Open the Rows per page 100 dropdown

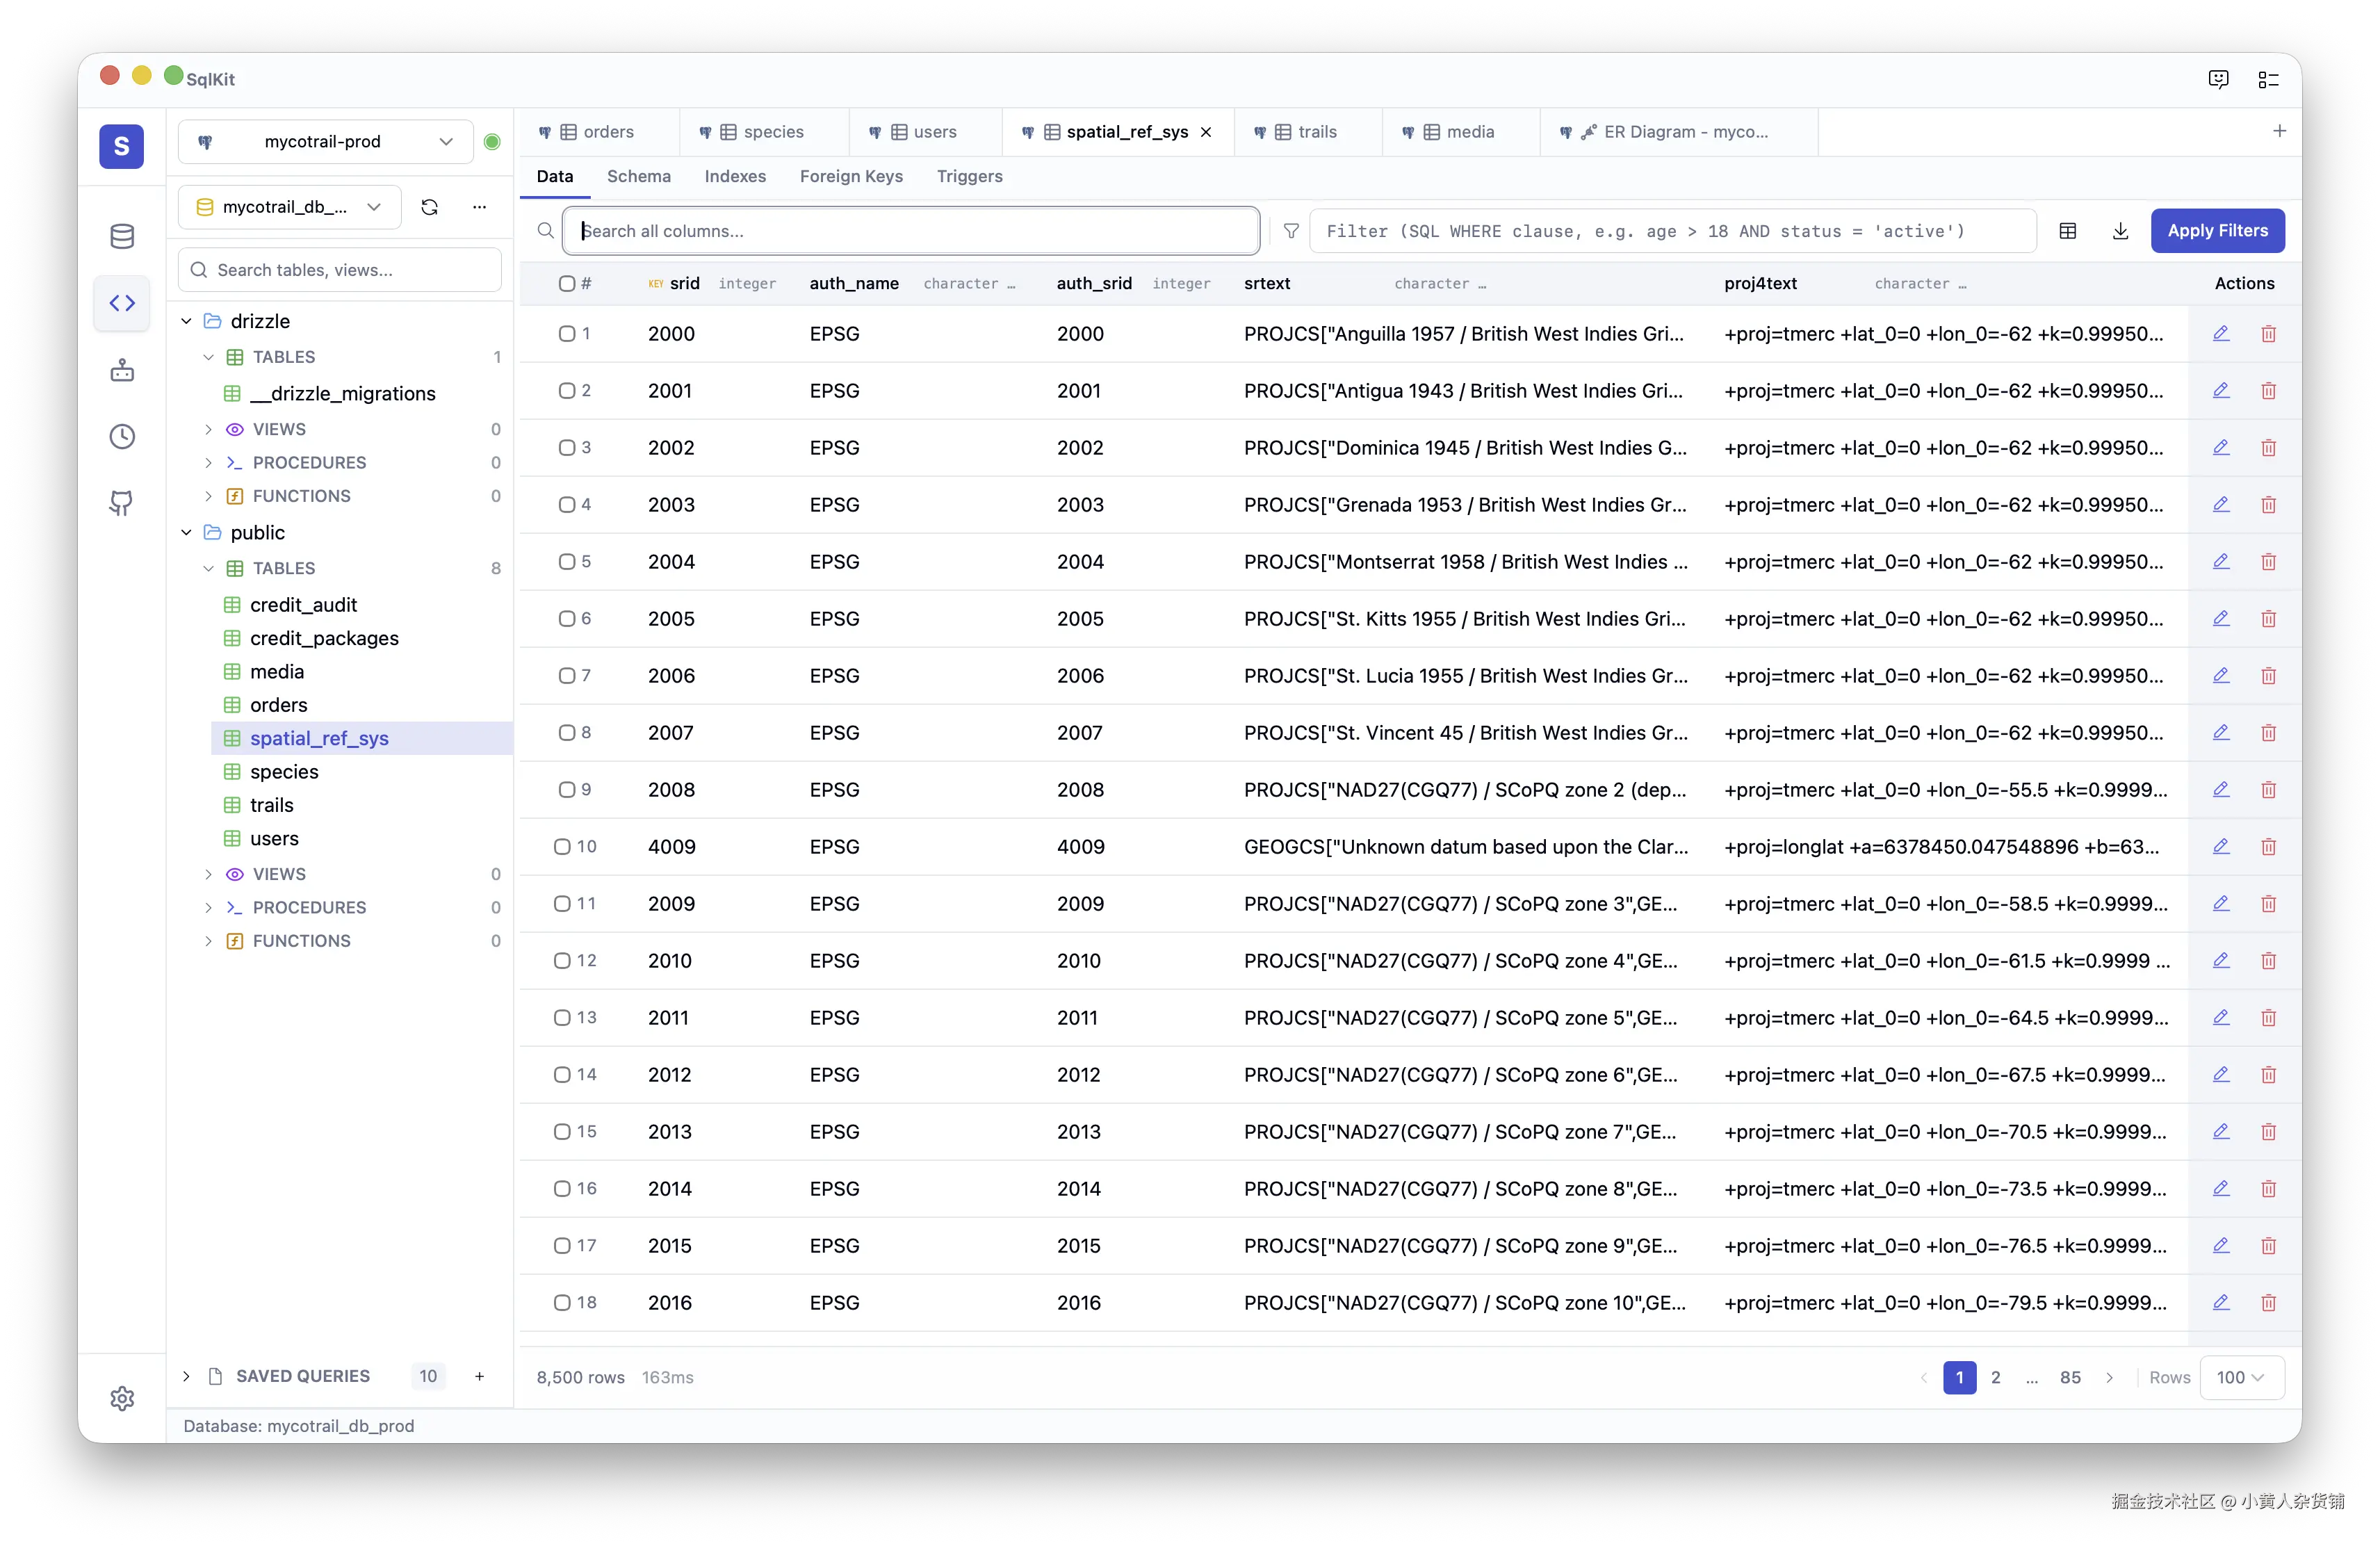click(x=2241, y=1378)
